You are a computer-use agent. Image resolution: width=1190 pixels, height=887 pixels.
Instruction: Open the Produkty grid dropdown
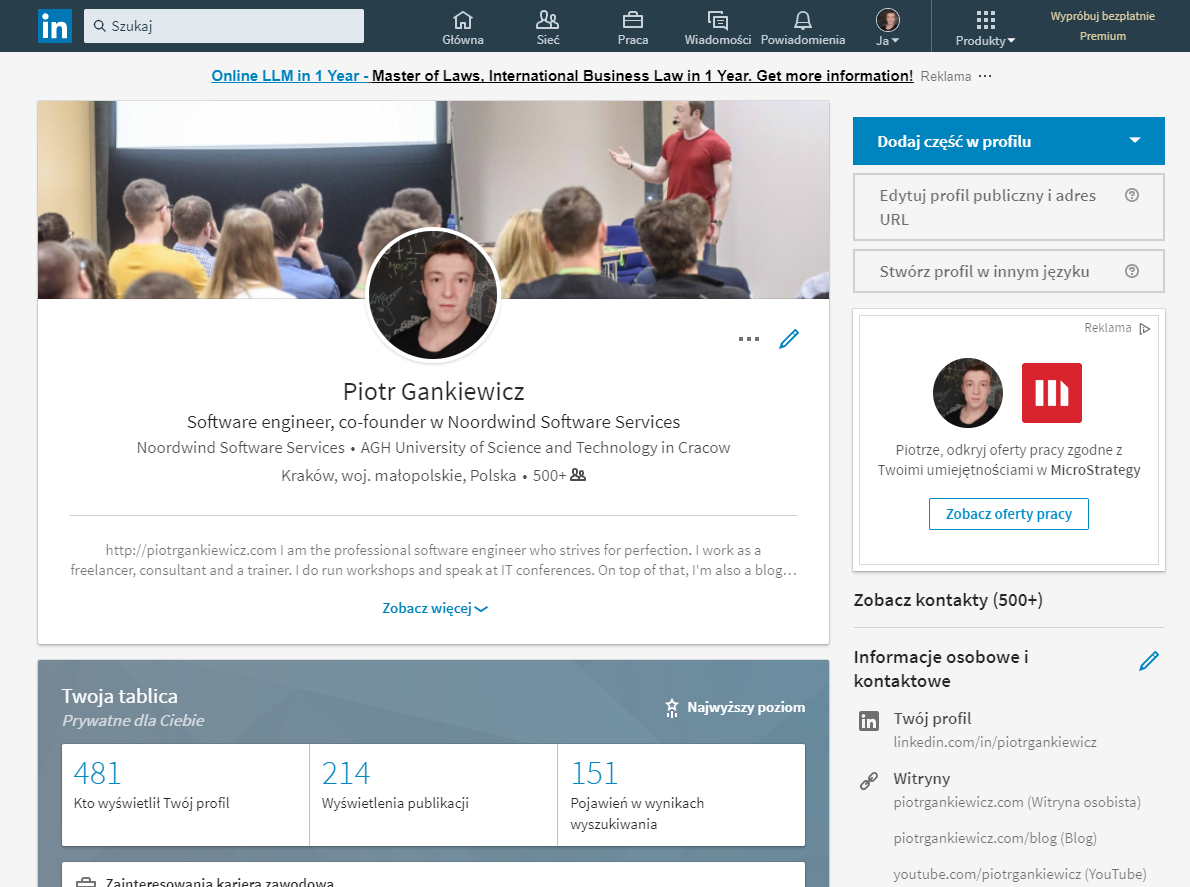coord(985,27)
